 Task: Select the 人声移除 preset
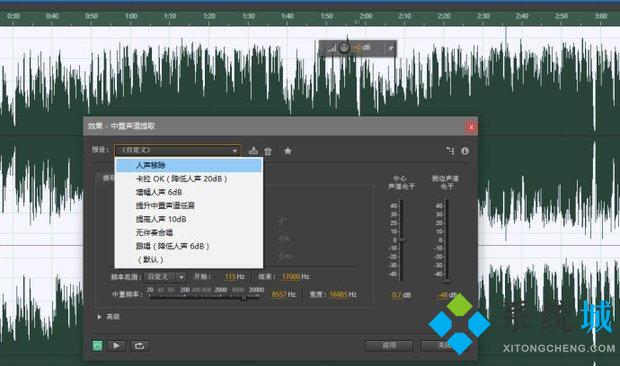pos(189,165)
